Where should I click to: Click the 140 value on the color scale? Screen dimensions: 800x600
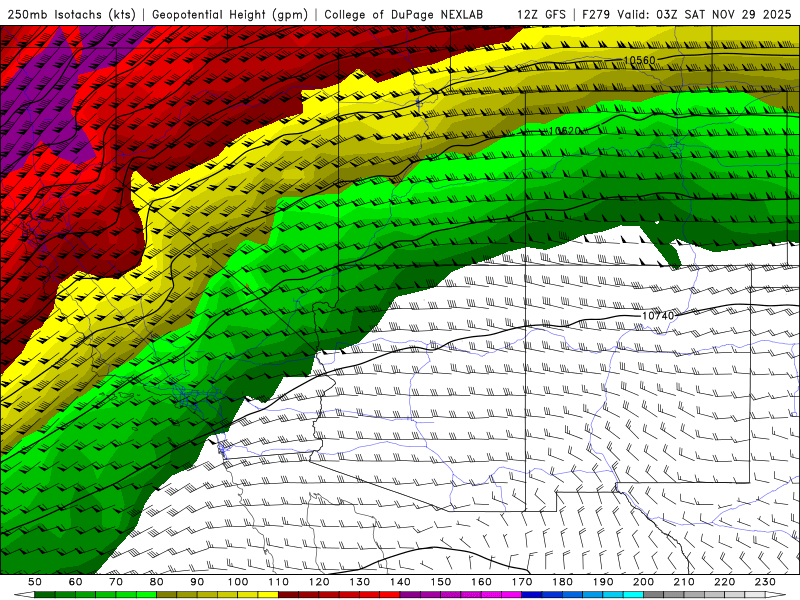tap(400, 582)
